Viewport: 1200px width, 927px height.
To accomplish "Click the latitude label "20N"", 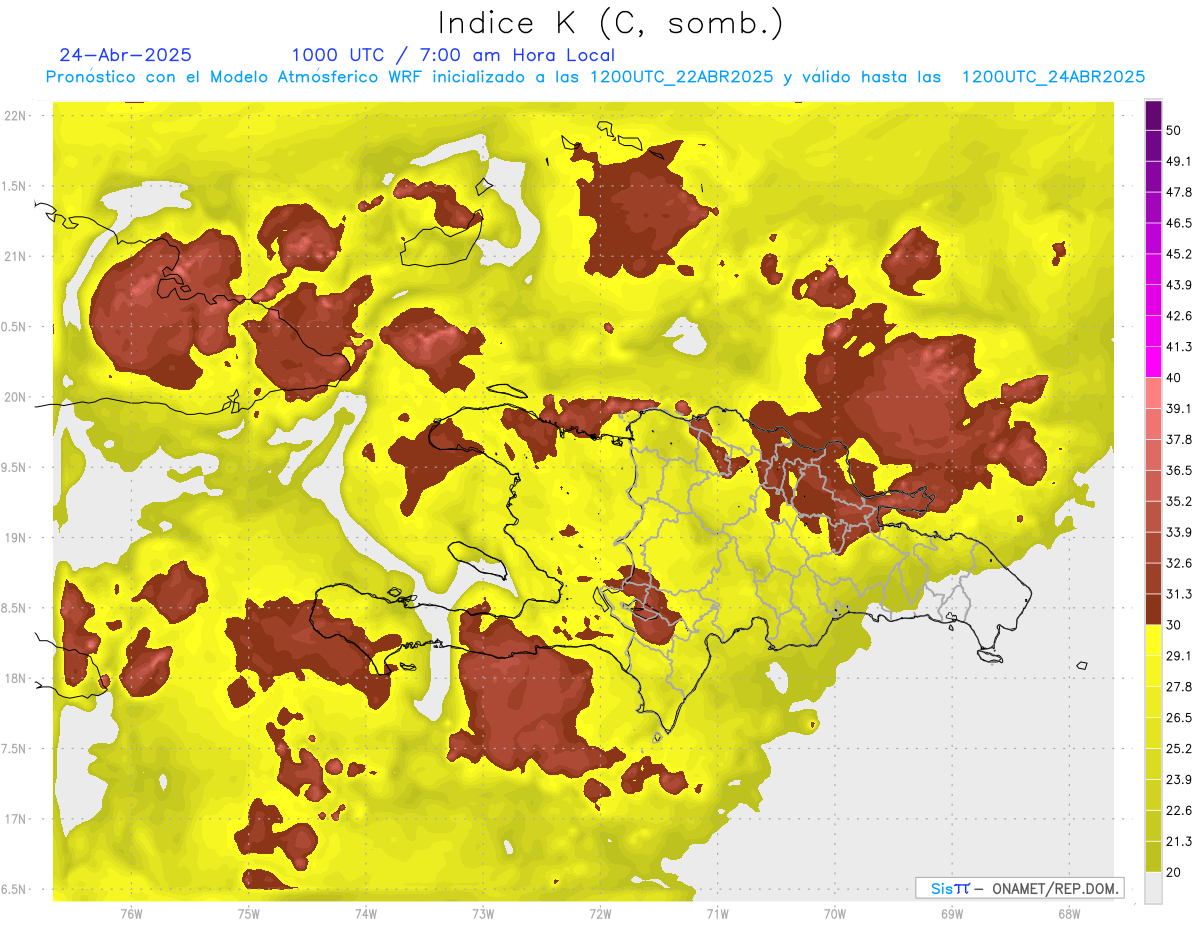I will [x=15, y=398].
